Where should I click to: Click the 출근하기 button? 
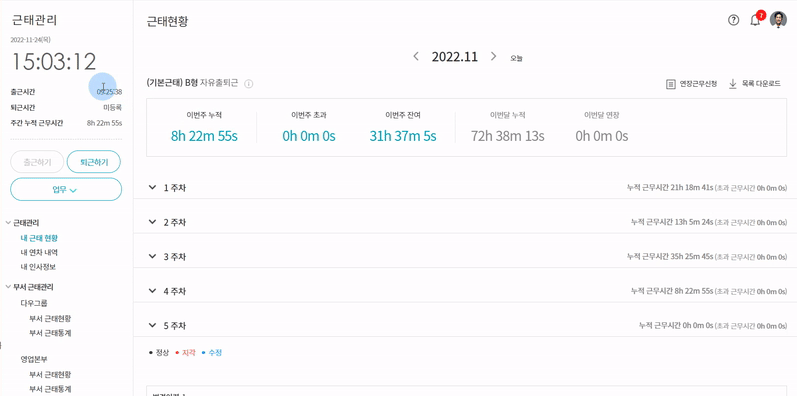[x=37, y=162]
